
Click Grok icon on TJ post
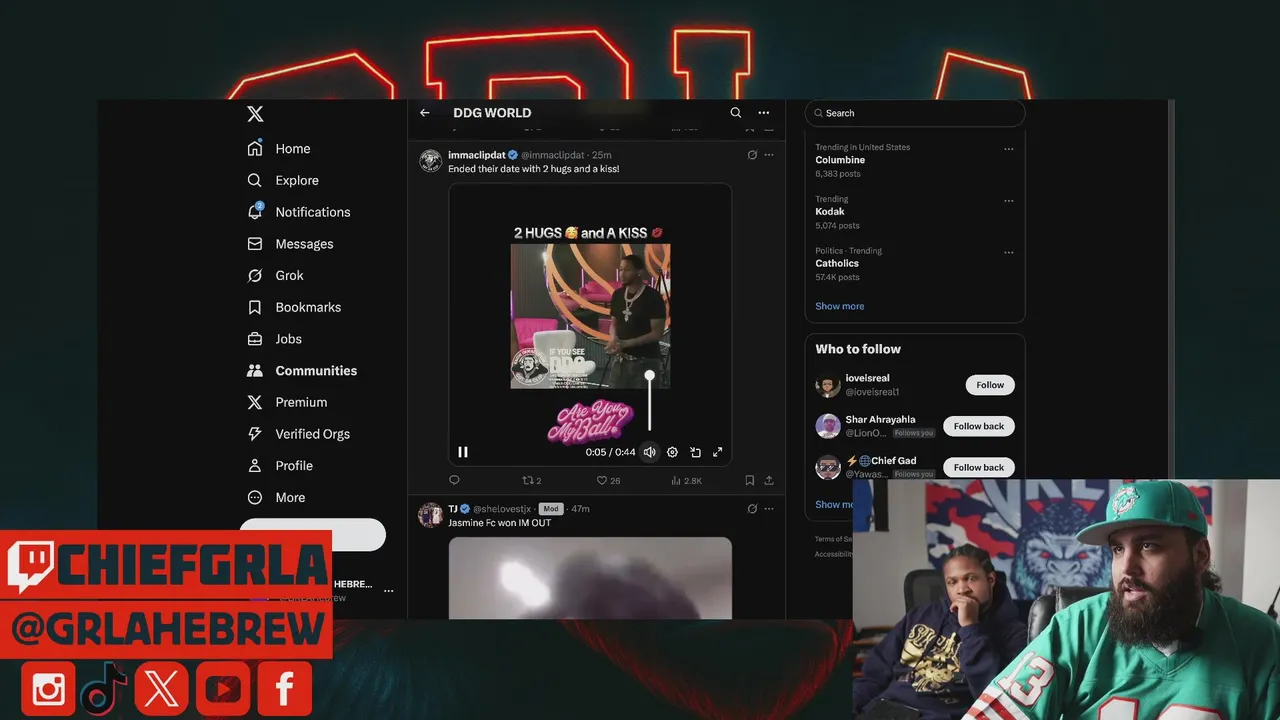[752, 509]
